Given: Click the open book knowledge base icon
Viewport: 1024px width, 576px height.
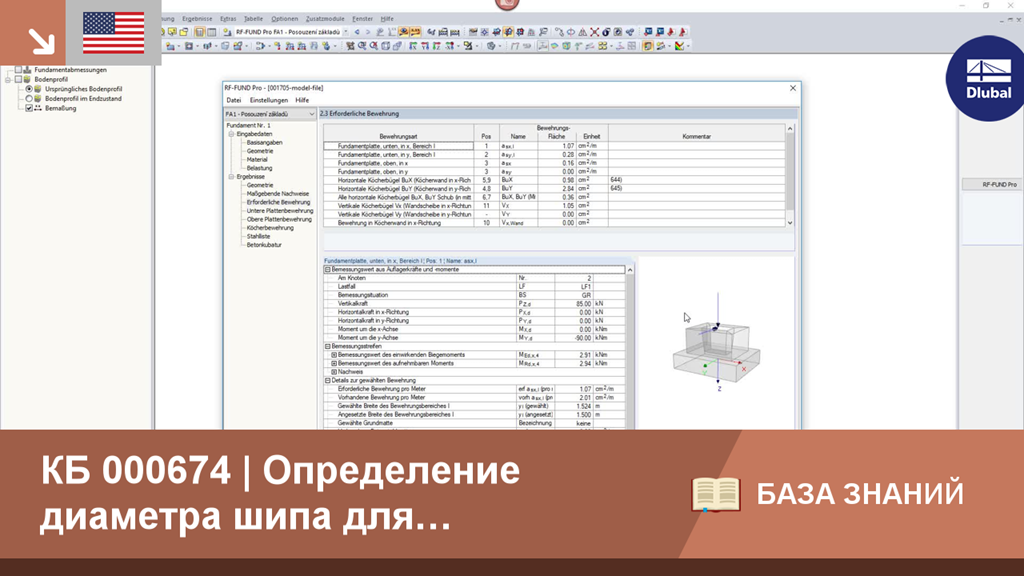Looking at the screenshot, I should click(x=716, y=494).
